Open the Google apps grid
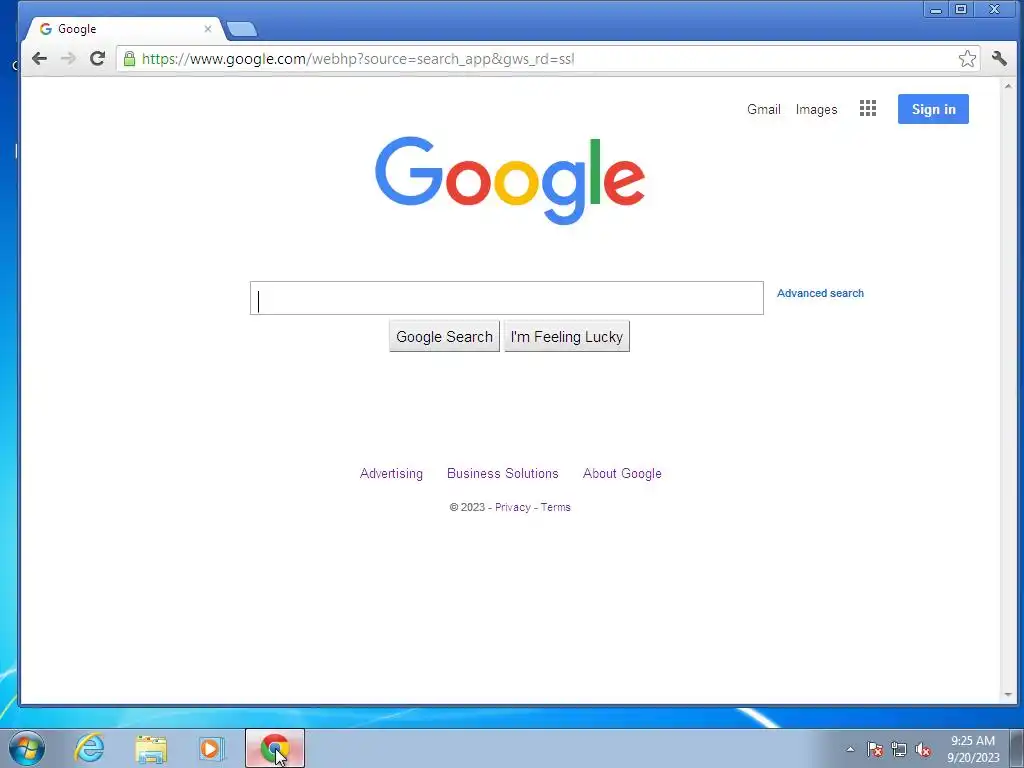This screenshot has width=1024, height=768. coord(868,108)
